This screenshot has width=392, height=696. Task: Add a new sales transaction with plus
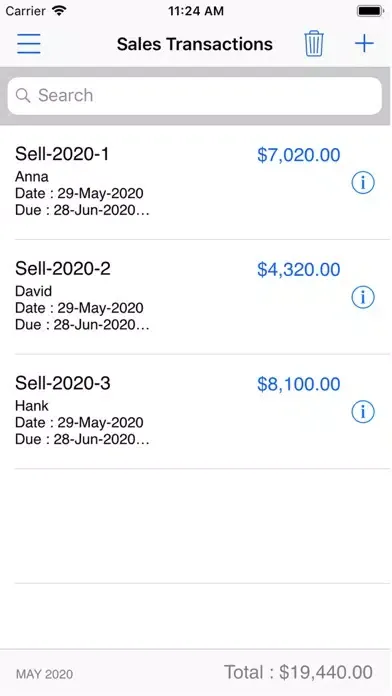pyautogui.click(x=364, y=44)
